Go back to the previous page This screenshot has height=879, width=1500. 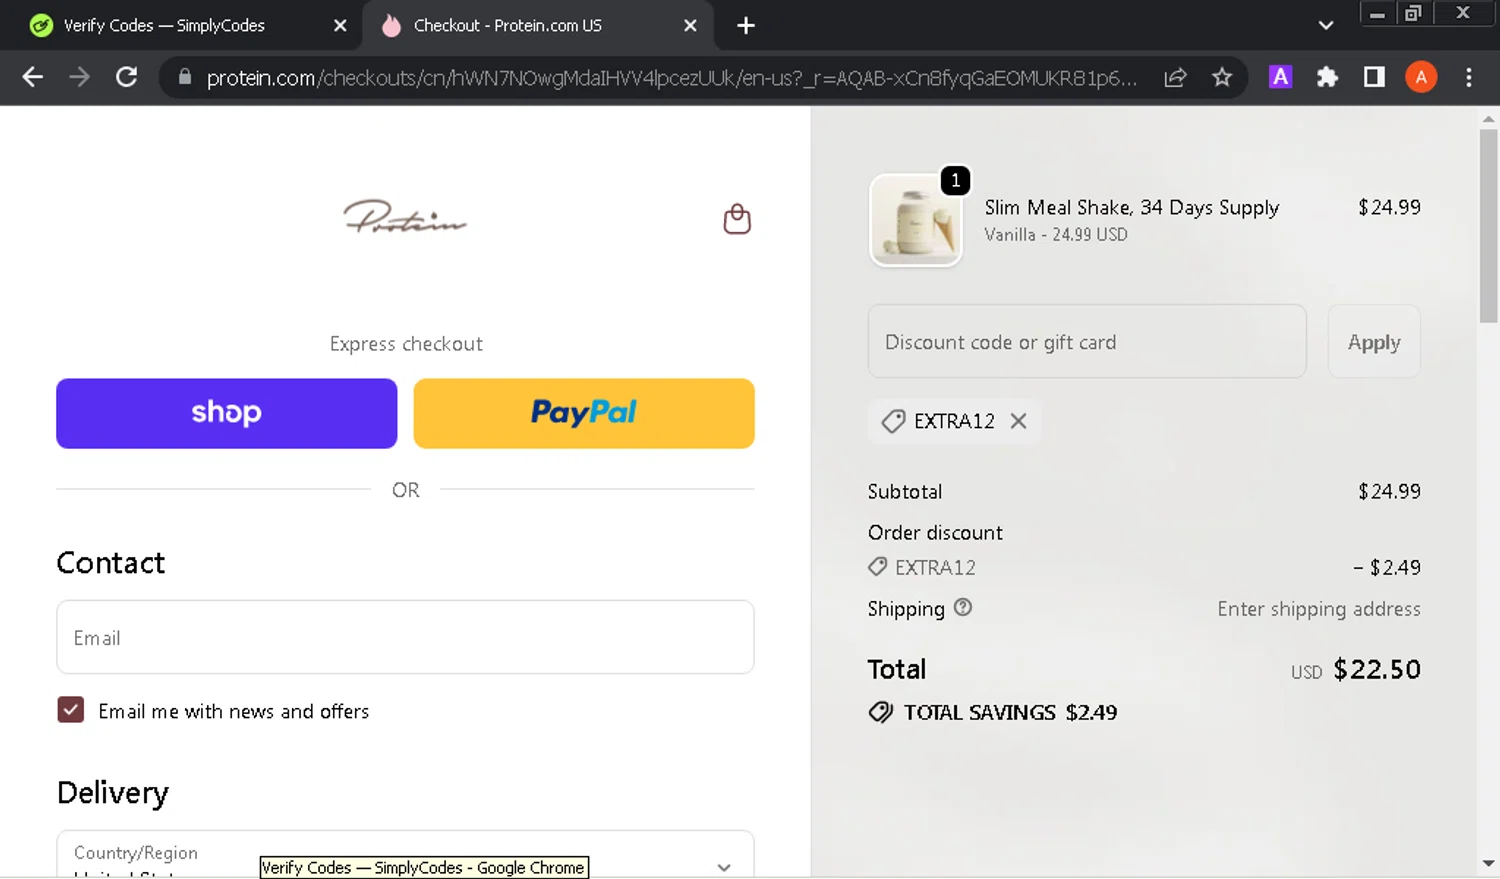coord(32,77)
